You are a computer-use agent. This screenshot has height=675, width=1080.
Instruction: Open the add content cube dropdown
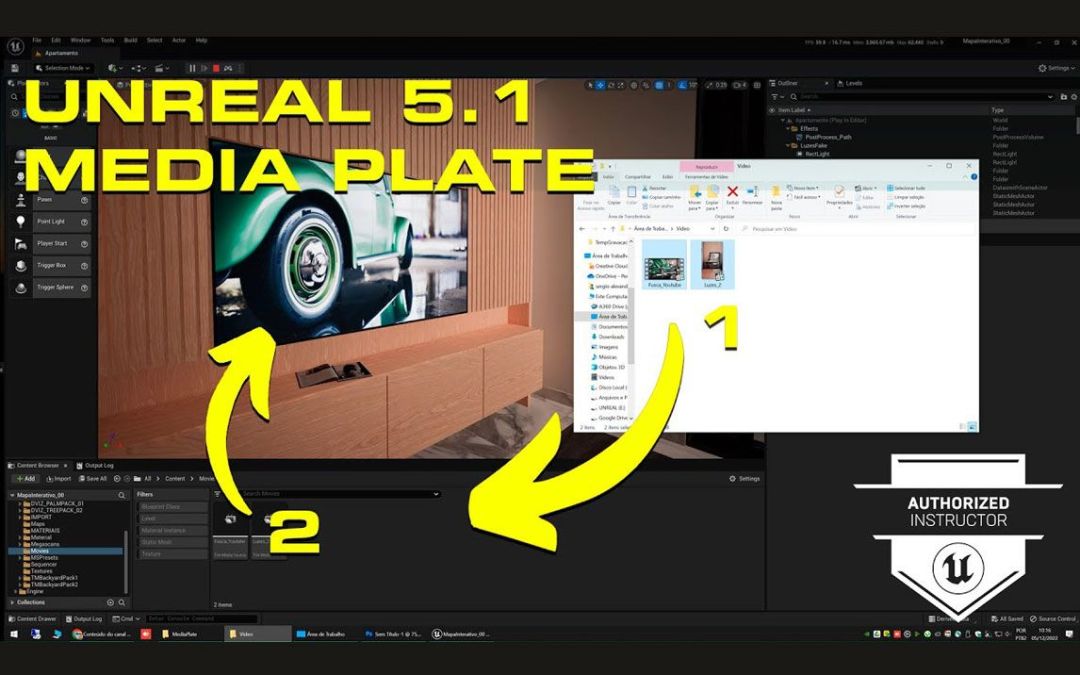click(115, 68)
